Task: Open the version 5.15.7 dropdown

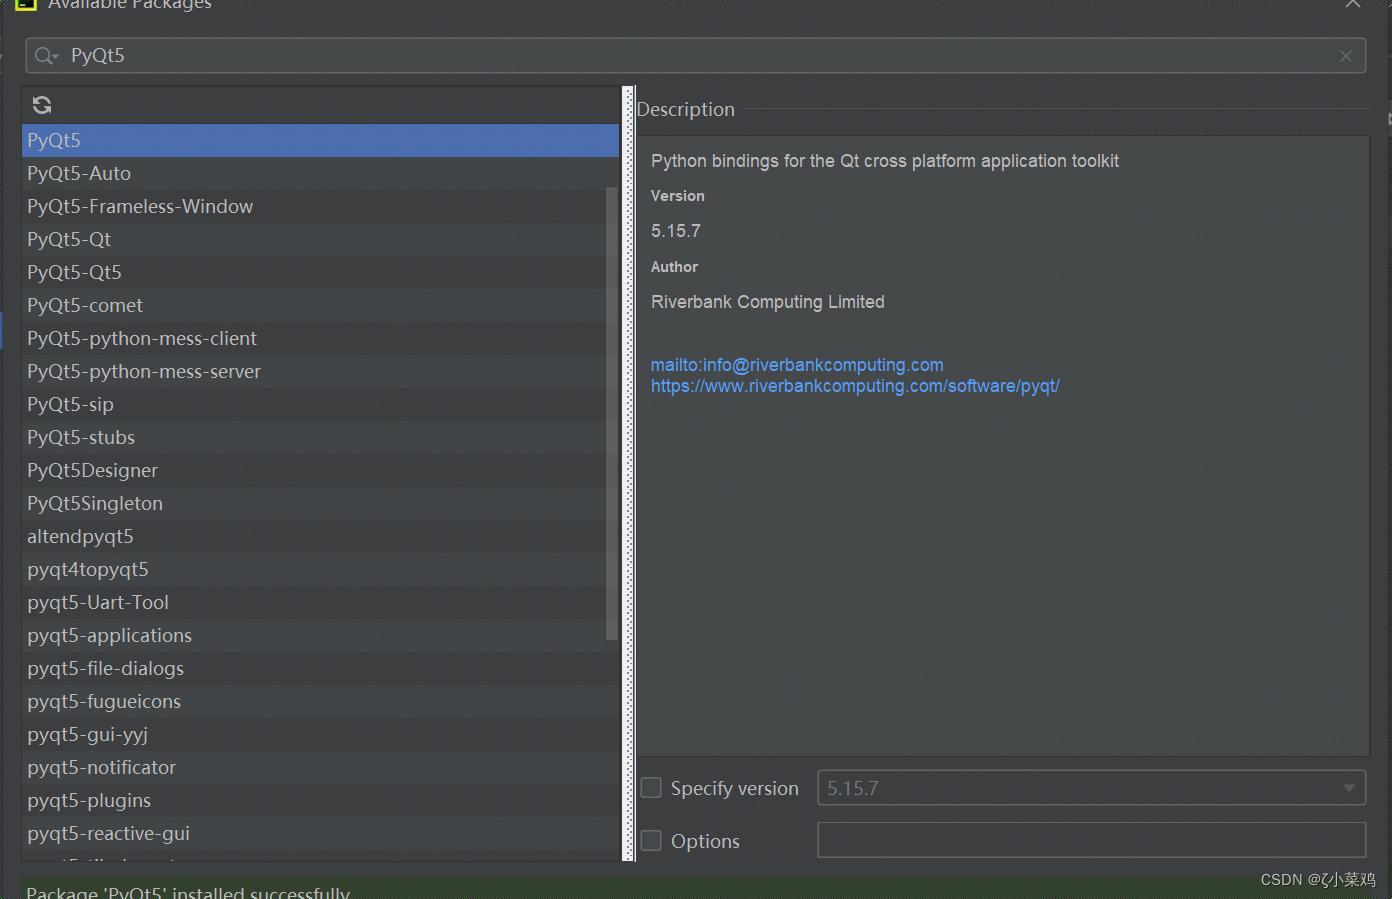Action: point(1092,788)
